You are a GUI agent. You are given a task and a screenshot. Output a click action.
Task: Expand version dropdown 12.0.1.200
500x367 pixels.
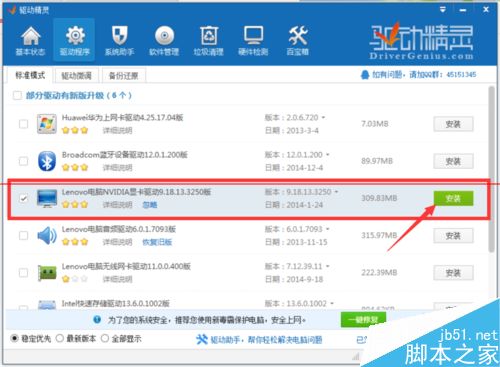point(328,155)
